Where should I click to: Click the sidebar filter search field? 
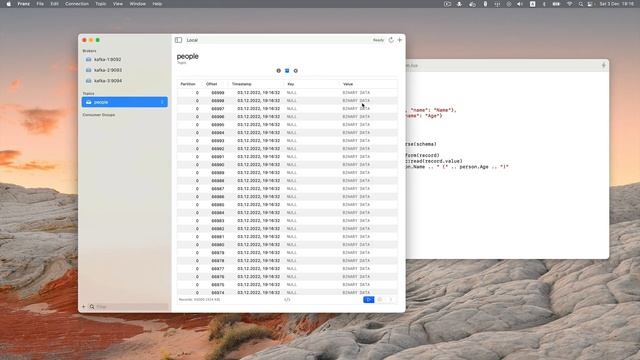click(x=129, y=307)
